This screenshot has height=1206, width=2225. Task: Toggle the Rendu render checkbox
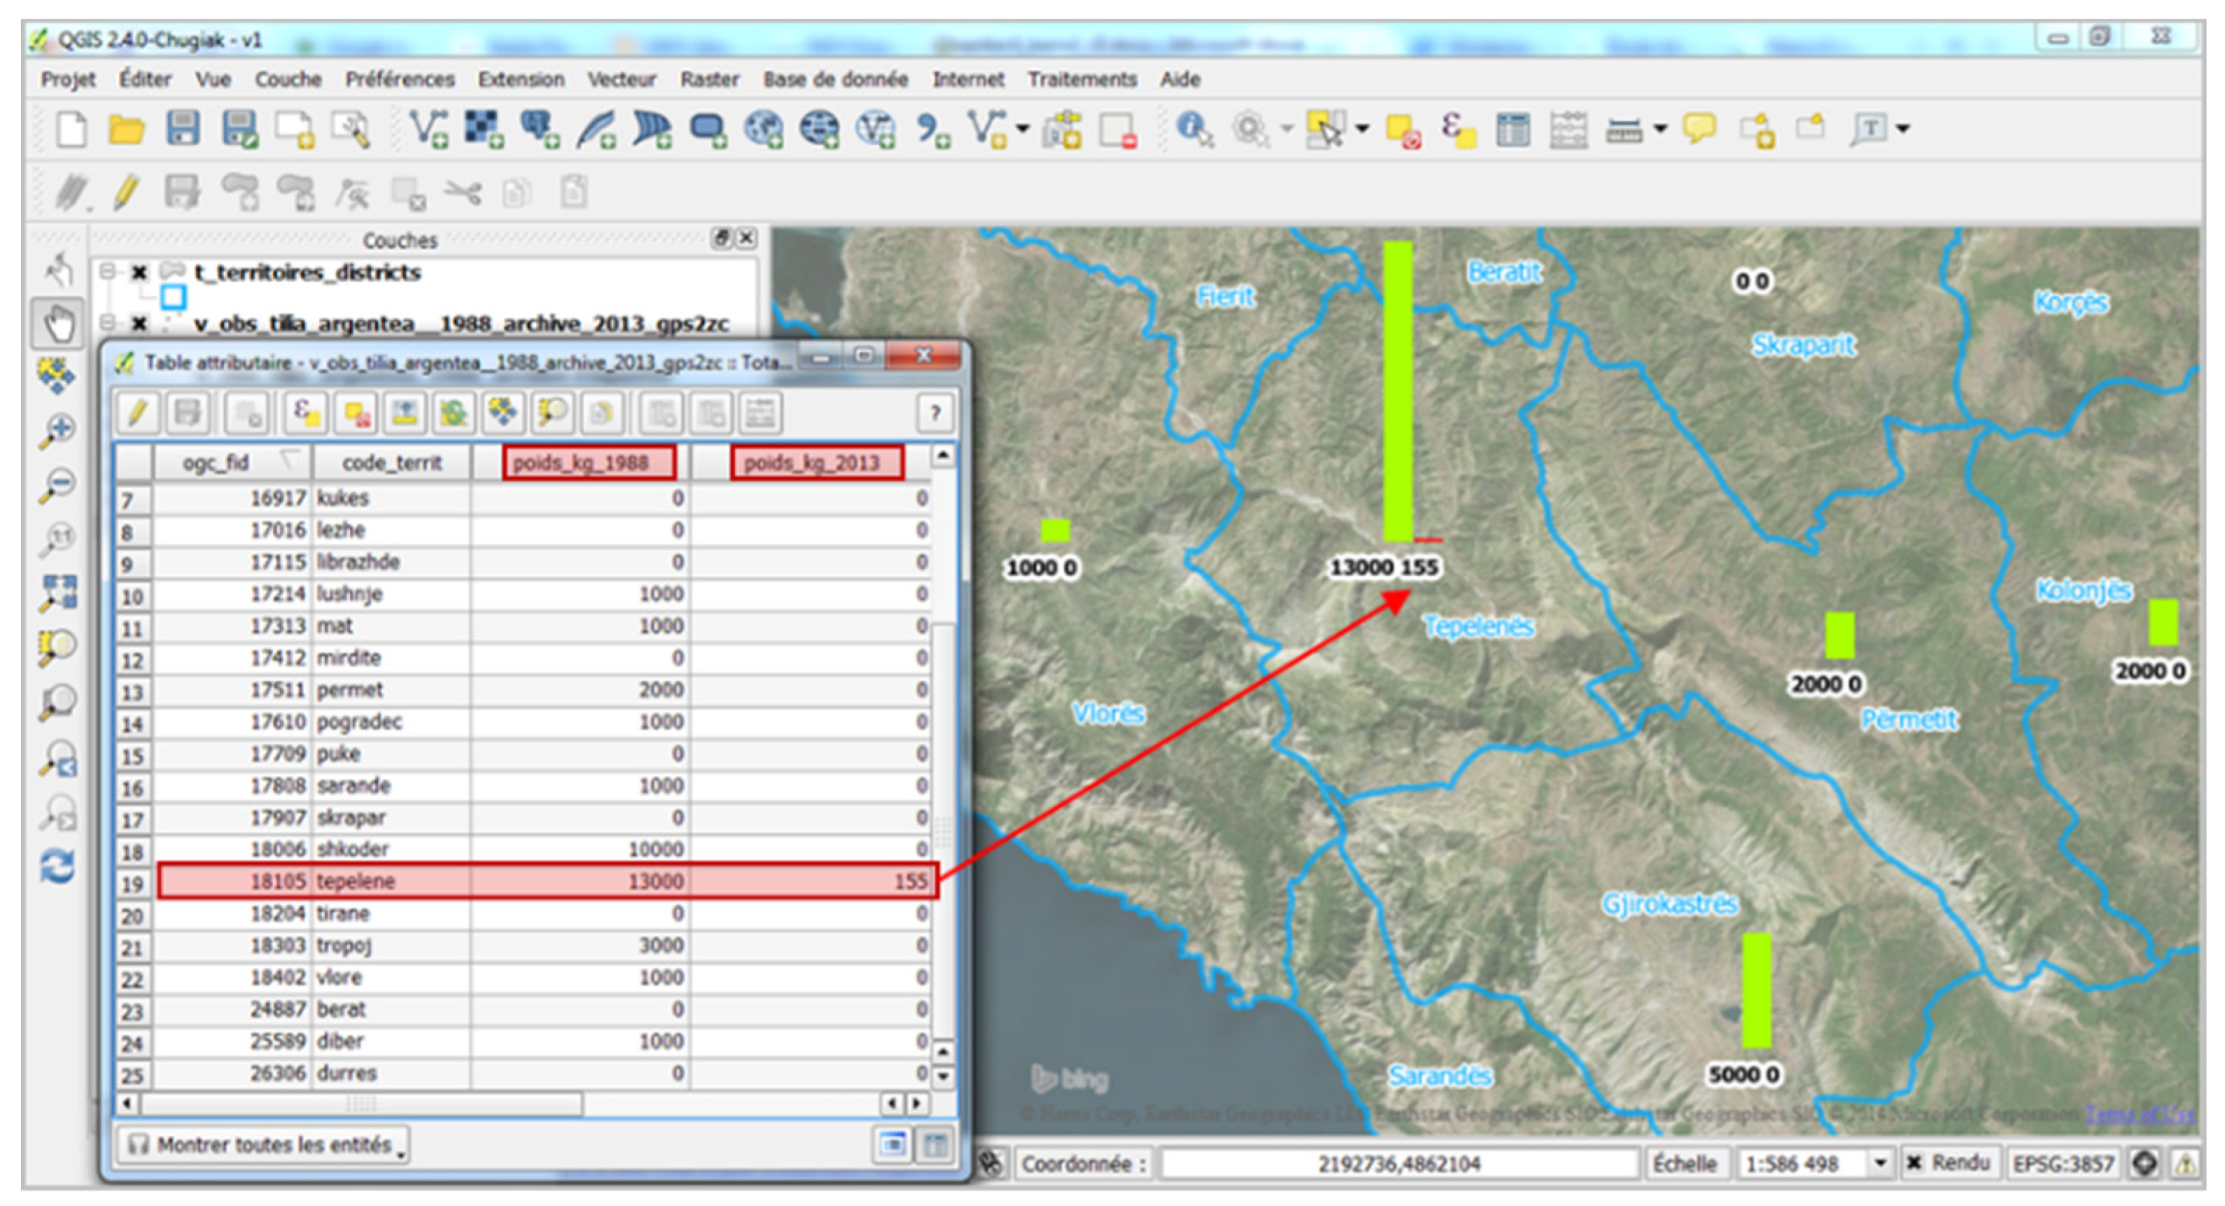click(x=1914, y=1163)
